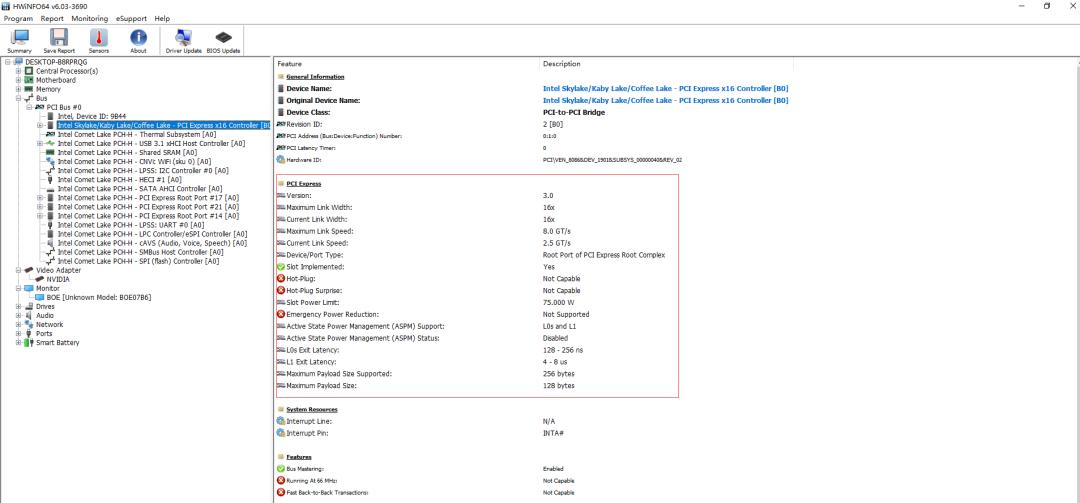Screen dimensions: 1080x503
Task: Collapse the Video Adapter node
Action: (x=19, y=270)
